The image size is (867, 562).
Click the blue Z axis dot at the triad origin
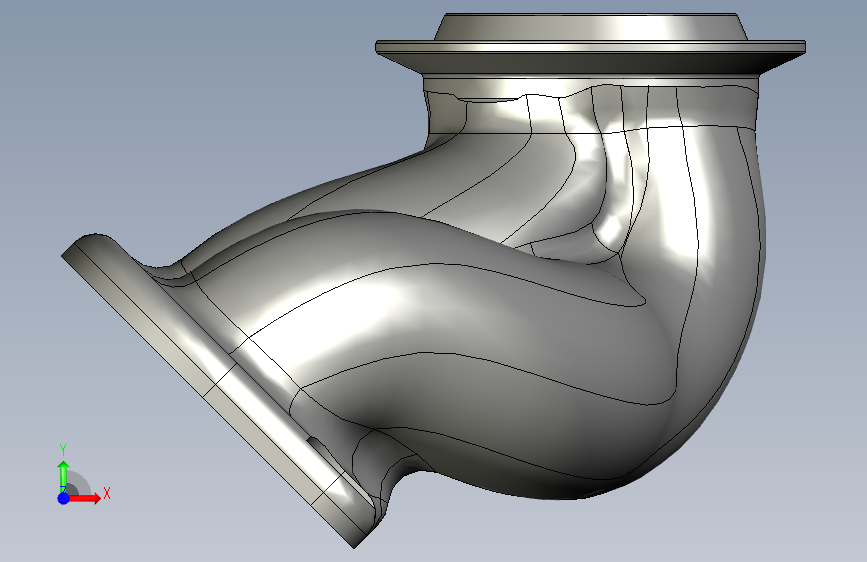(x=64, y=498)
